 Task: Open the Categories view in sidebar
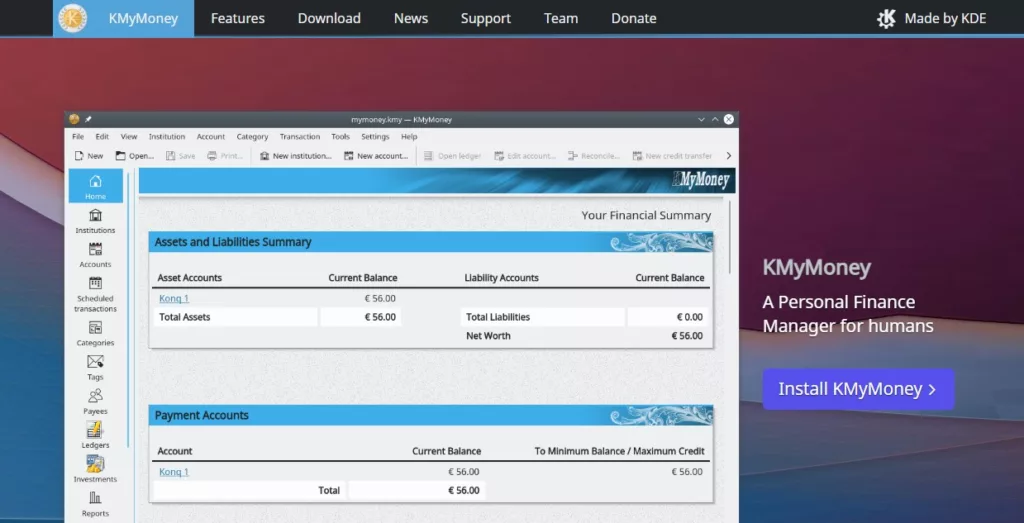coord(95,334)
